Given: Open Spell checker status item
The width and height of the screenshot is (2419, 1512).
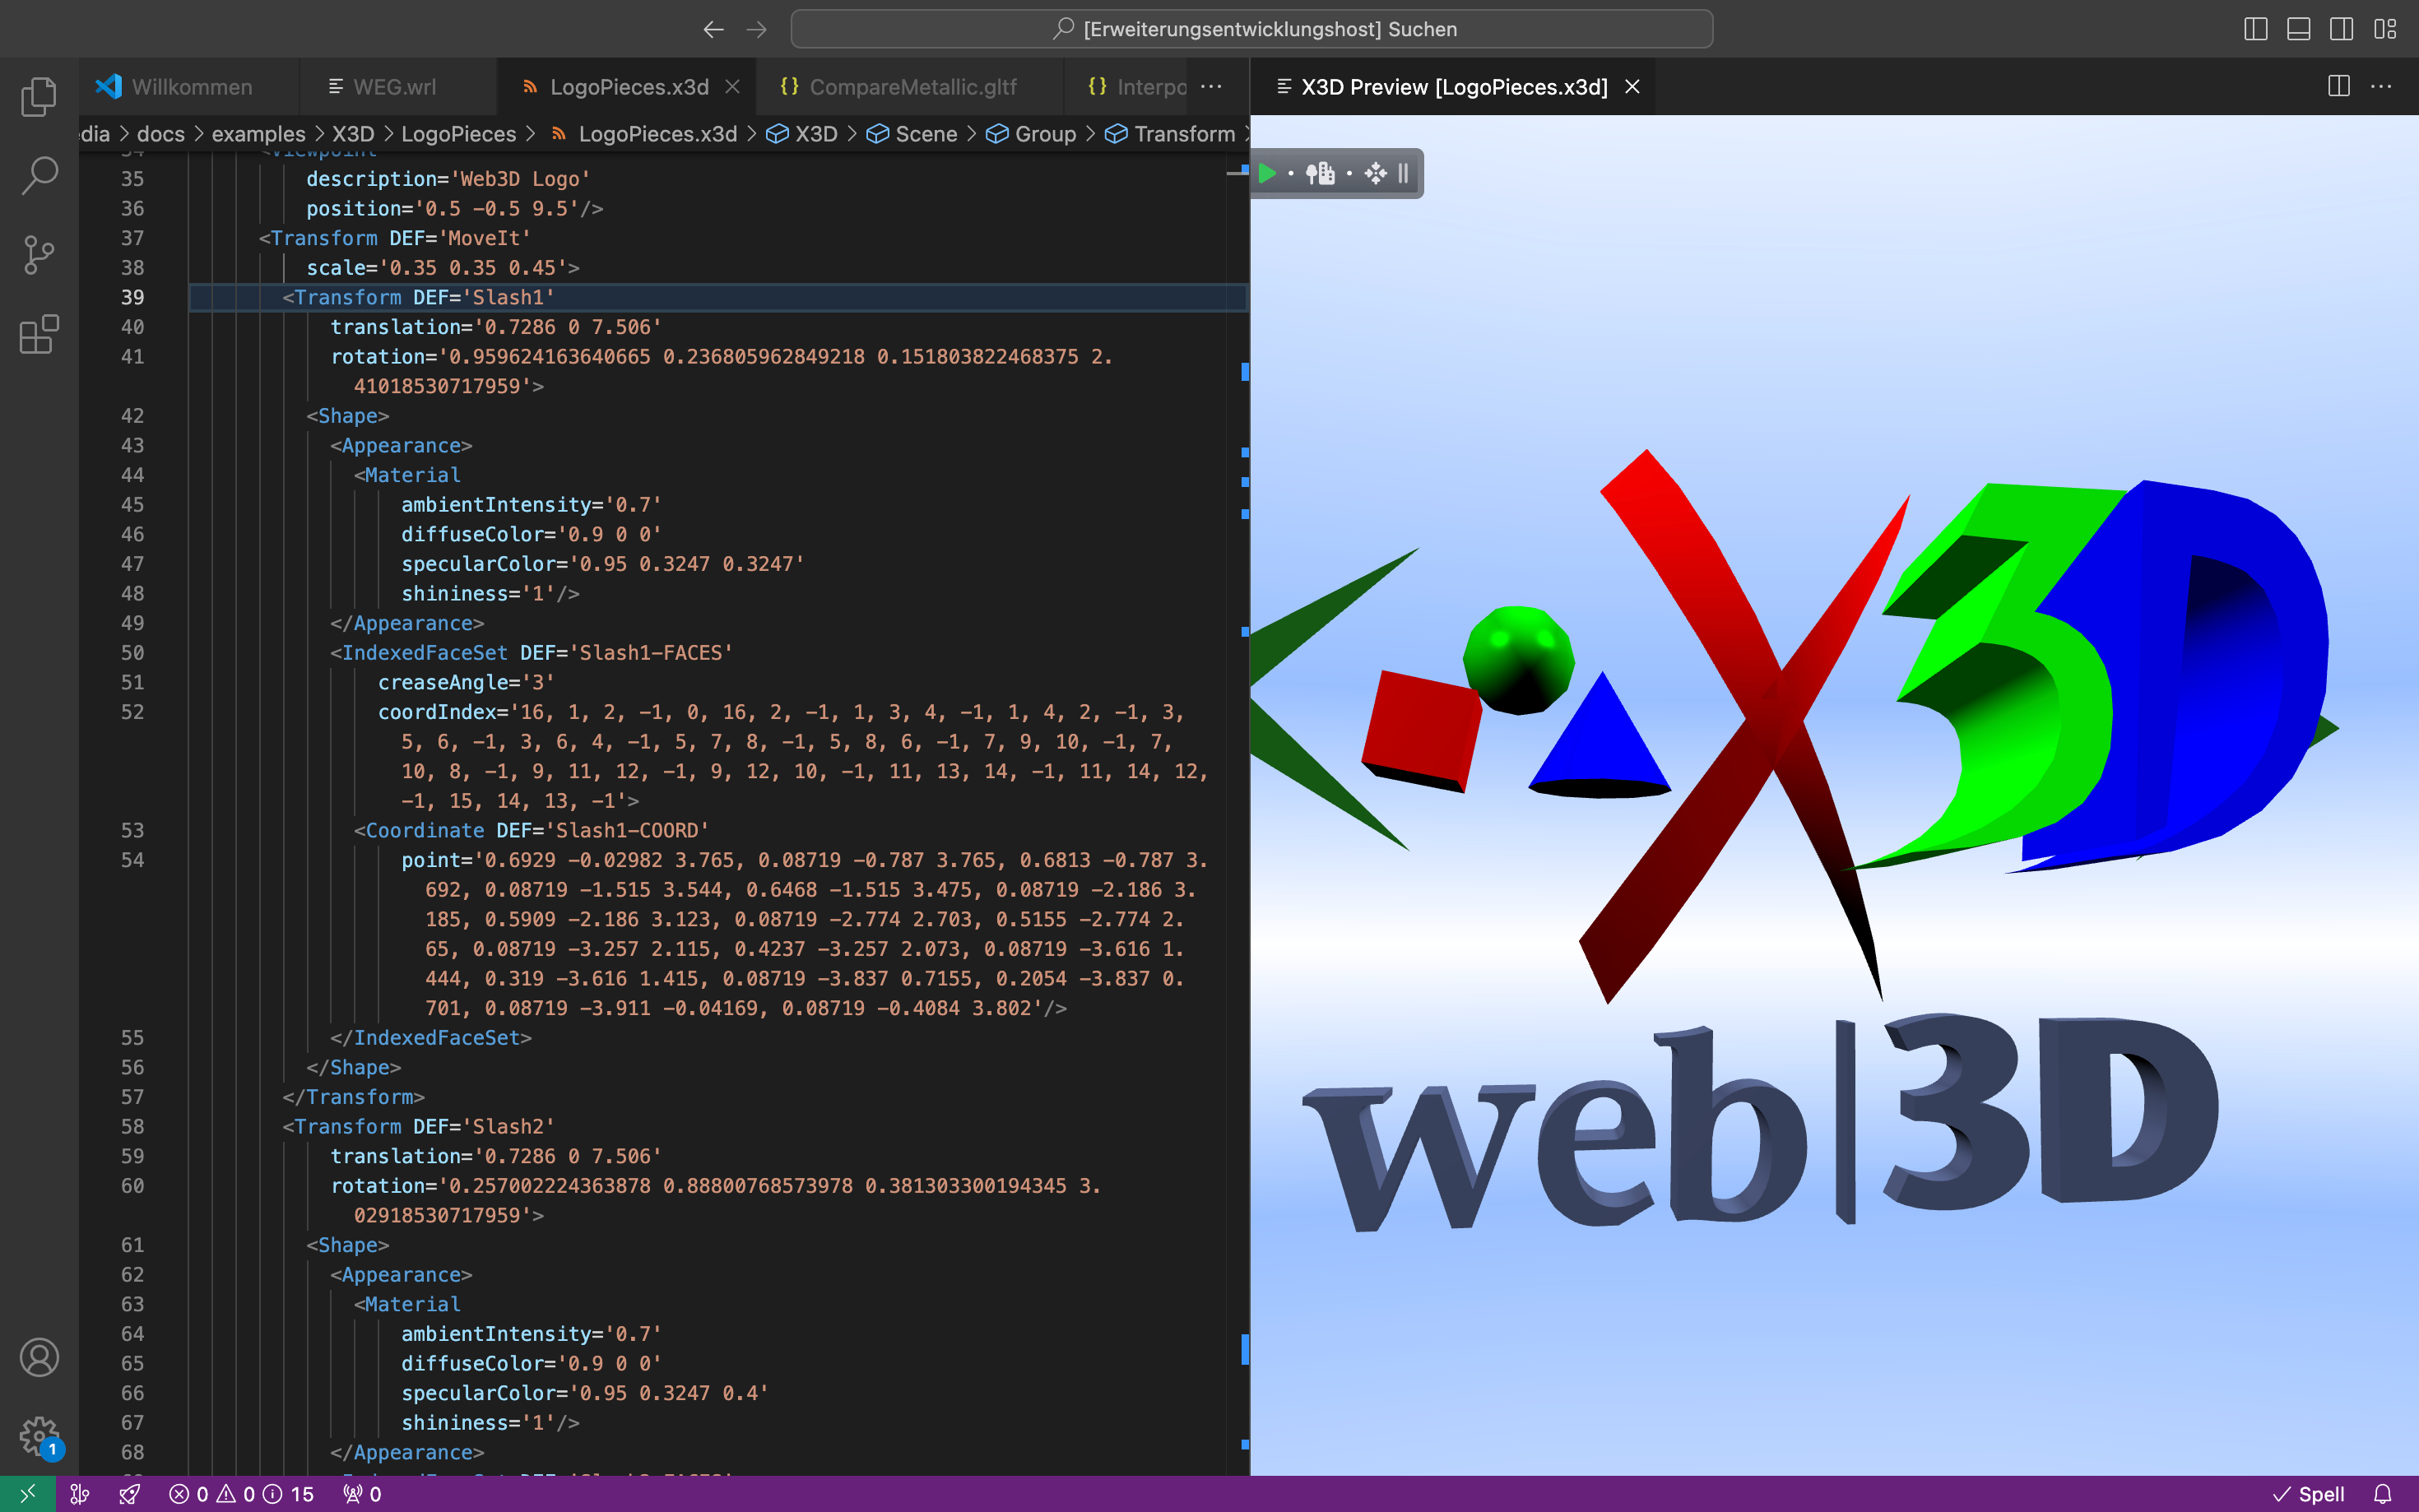Looking at the screenshot, I should (2308, 1494).
